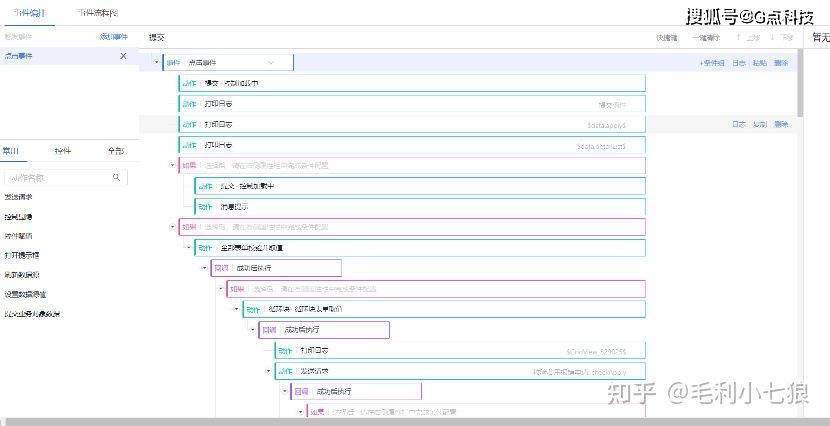The width and height of the screenshot is (830, 426).
Task: Click 日志 on the highlighted 打印日志 row
Action: 739,124
